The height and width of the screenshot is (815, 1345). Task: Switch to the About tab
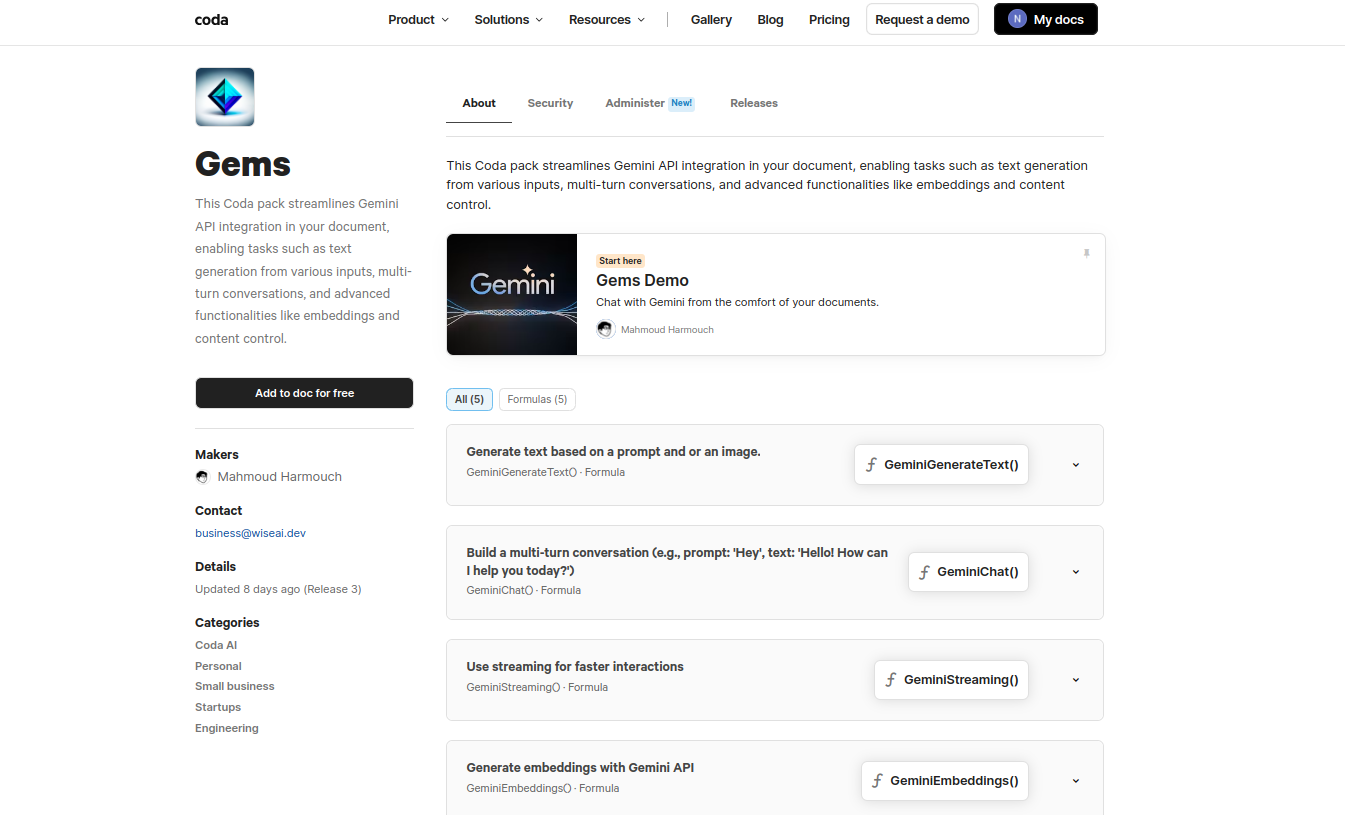click(479, 103)
